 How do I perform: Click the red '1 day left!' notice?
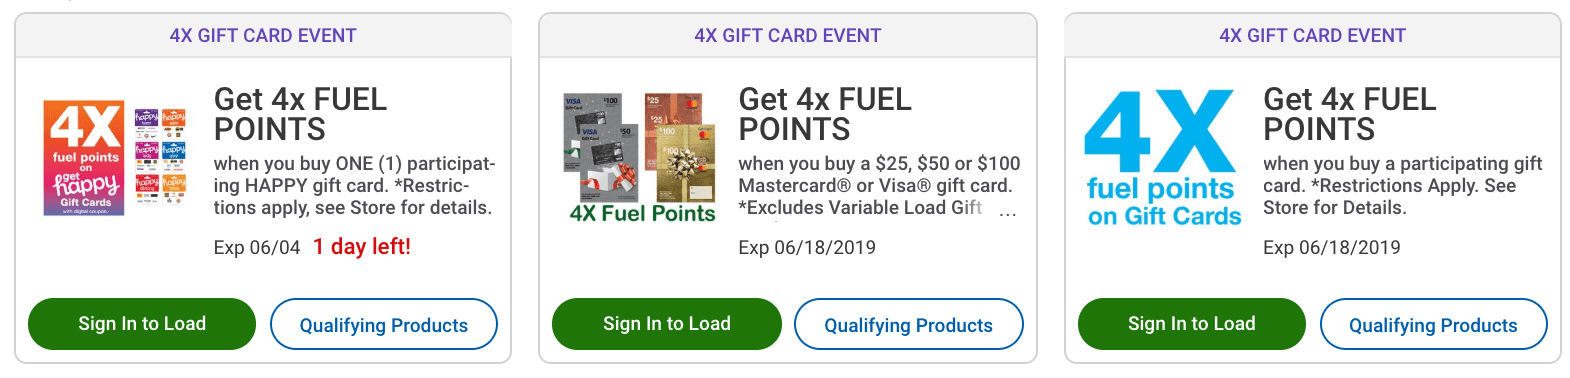click(x=362, y=247)
